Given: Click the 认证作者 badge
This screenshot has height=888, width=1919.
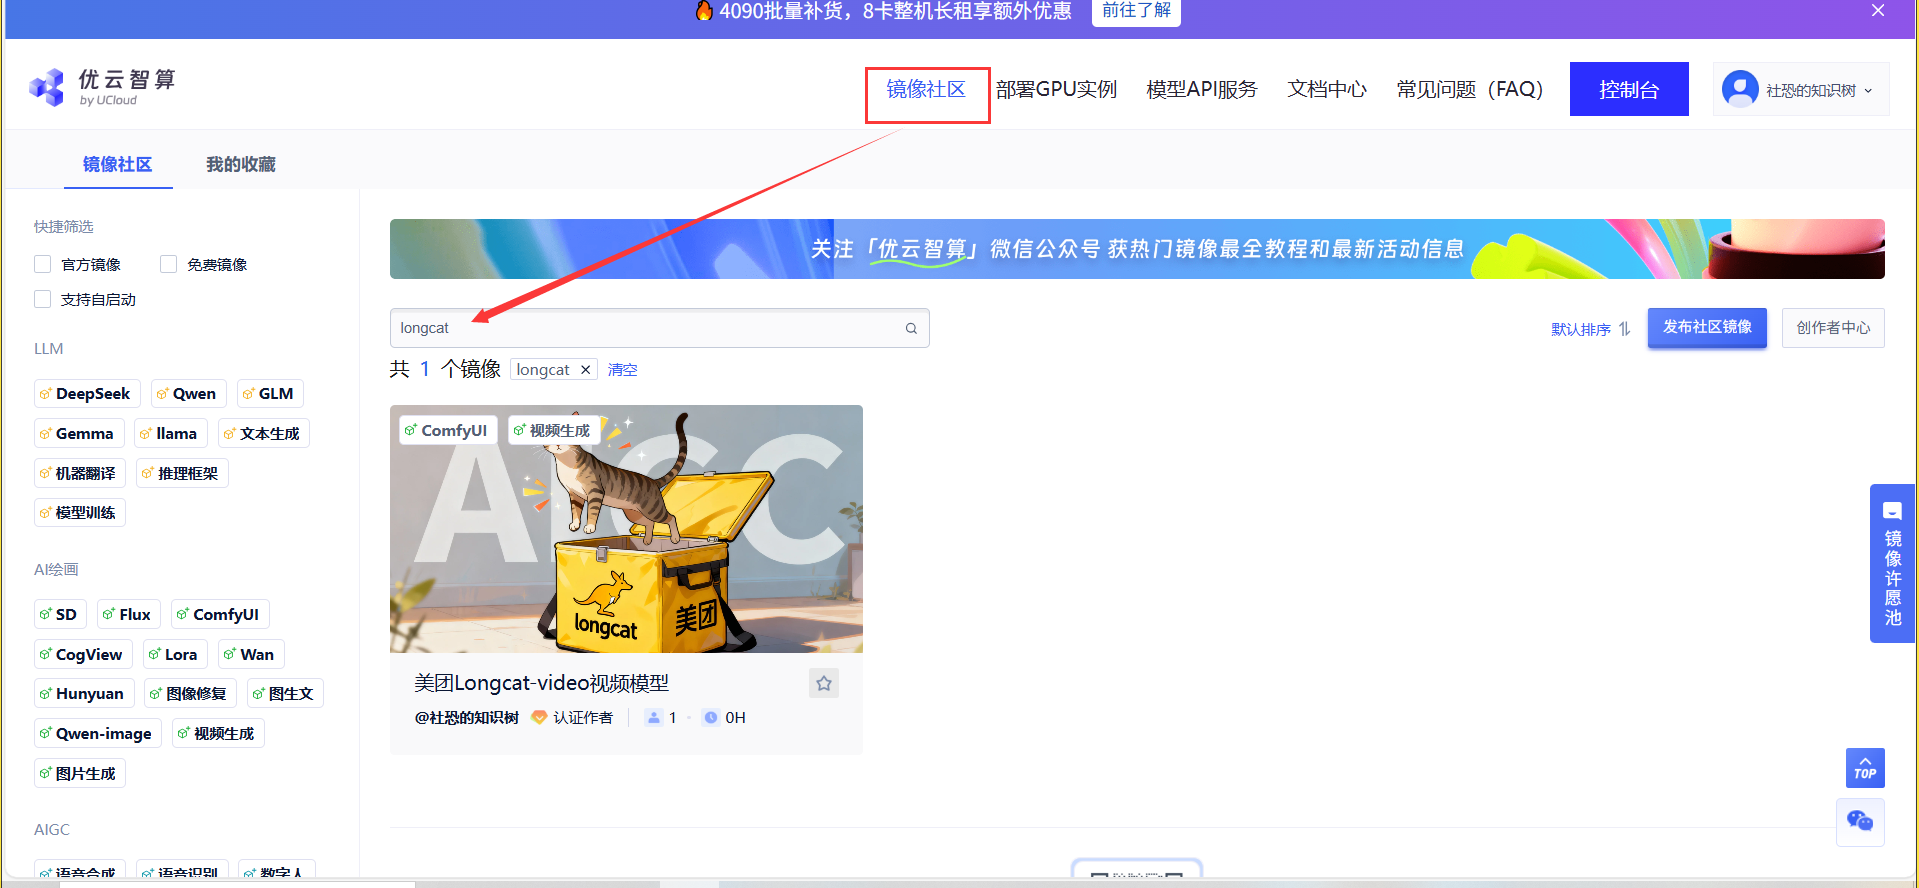Looking at the screenshot, I should tap(572, 718).
